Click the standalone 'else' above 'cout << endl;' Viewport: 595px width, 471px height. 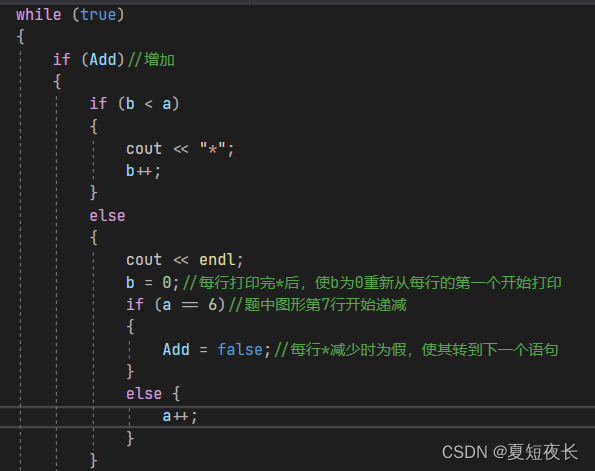(x=107, y=216)
